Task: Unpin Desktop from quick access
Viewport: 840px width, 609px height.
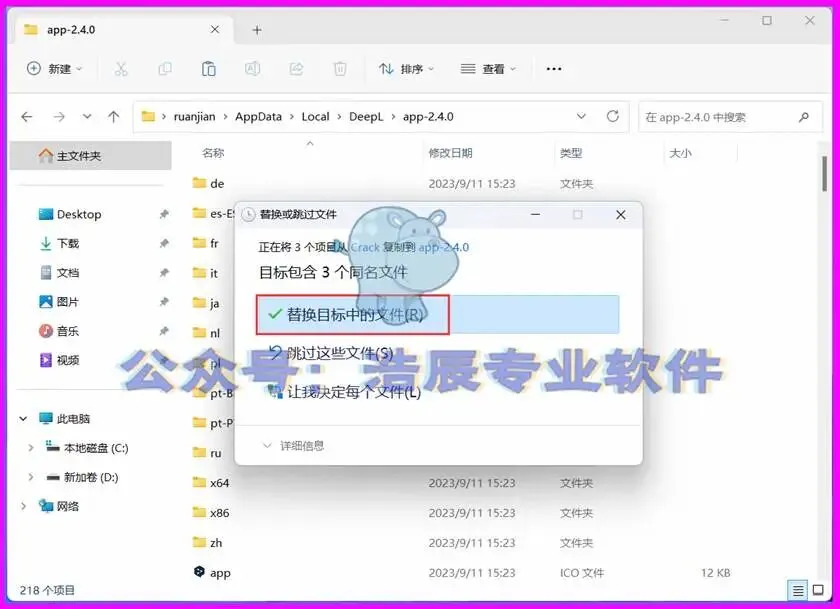Action: click(x=164, y=214)
